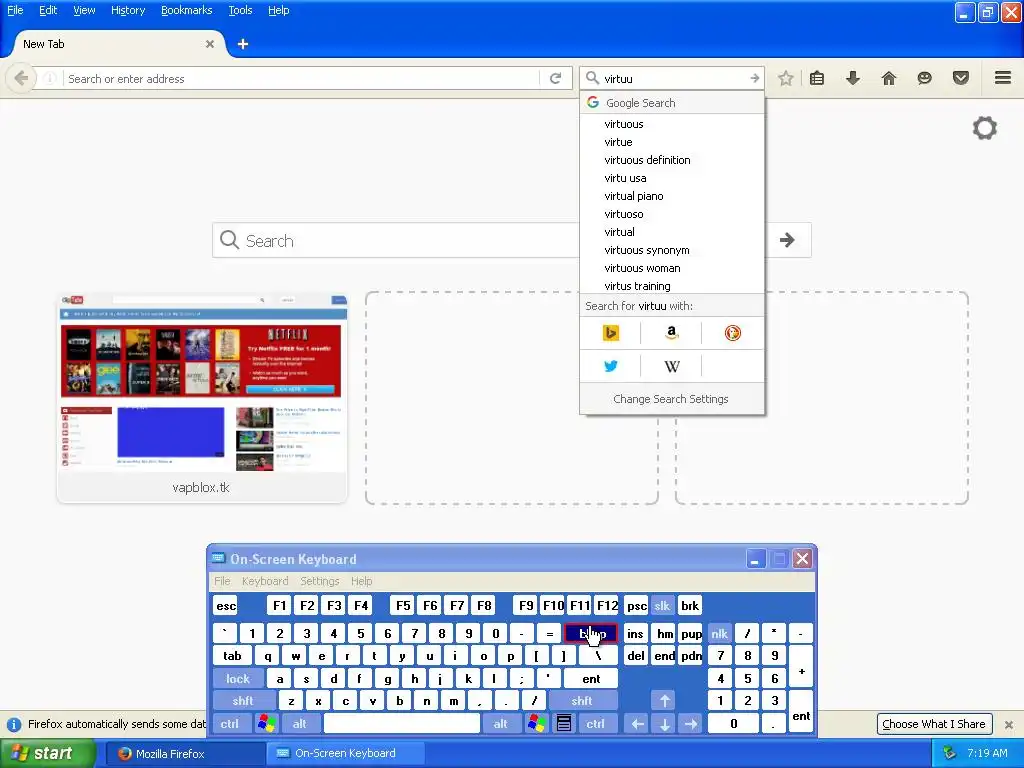Screen dimensions: 1024x768
Task: Close the New Tab tab
Action: pos(210,44)
